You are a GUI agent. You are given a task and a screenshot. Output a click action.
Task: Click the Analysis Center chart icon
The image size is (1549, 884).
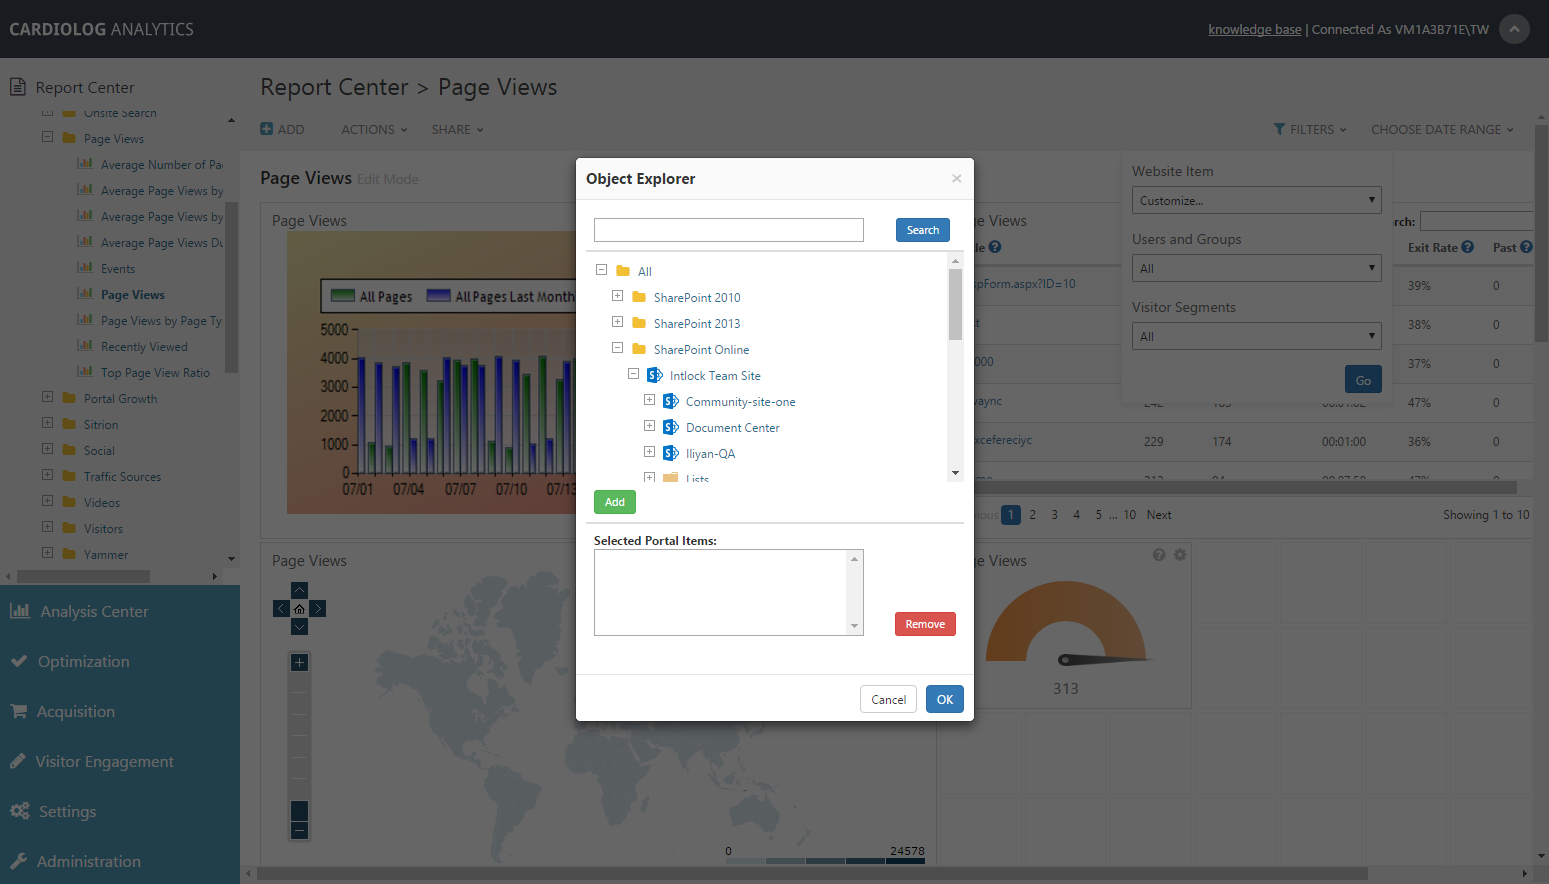pos(20,611)
